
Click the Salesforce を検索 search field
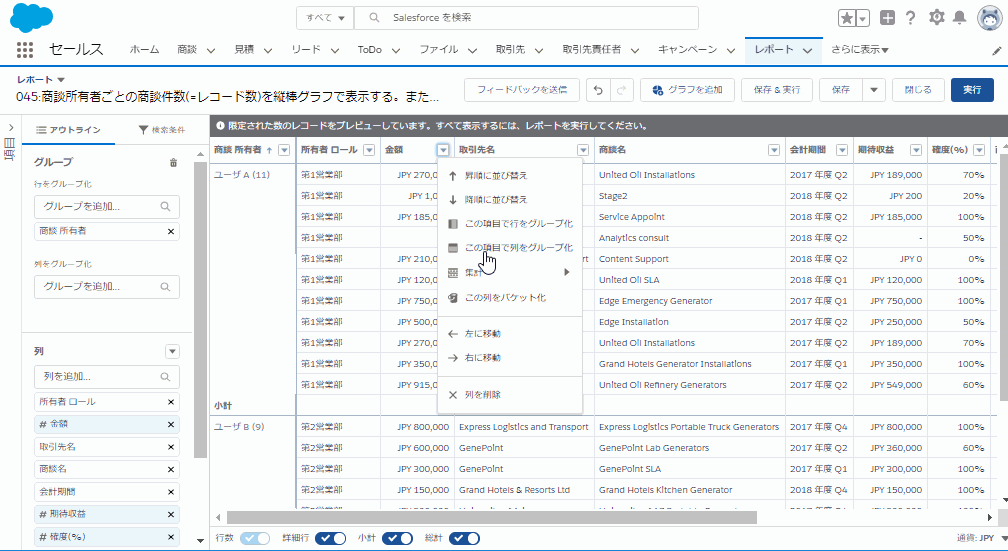point(526,18)
